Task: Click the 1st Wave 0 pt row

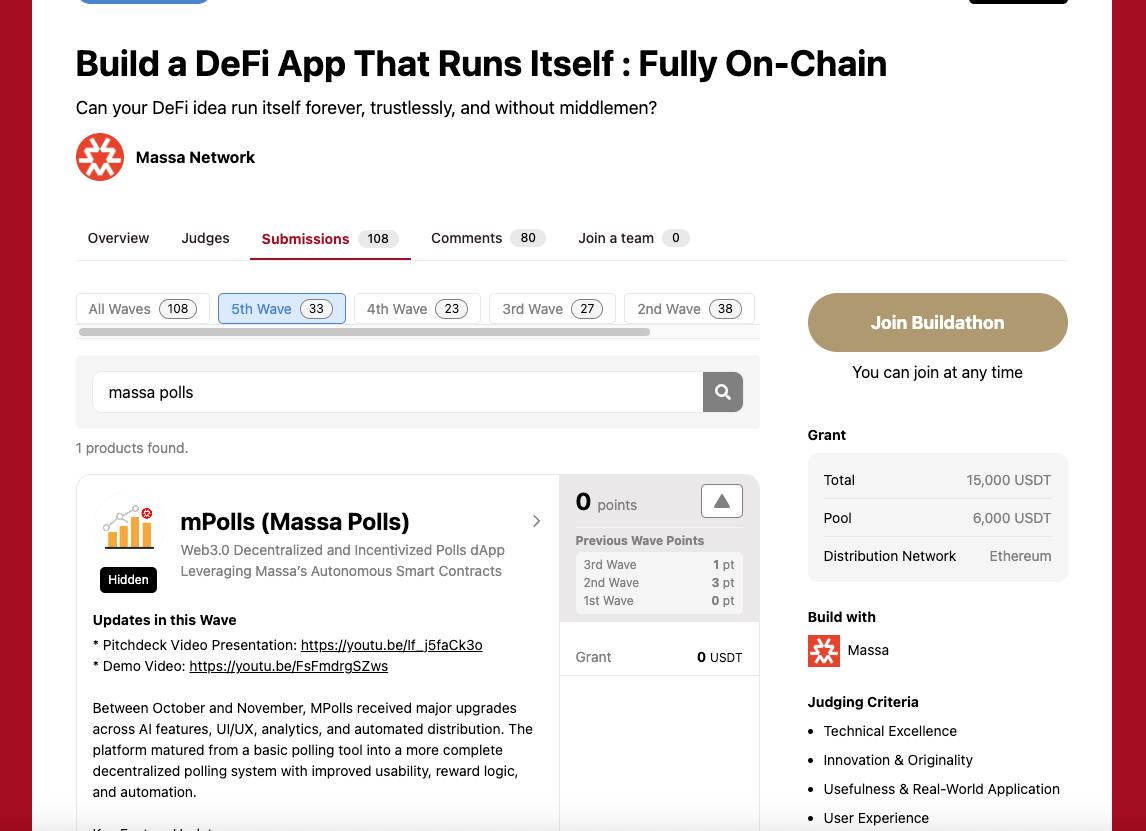Action: point(659,601)
